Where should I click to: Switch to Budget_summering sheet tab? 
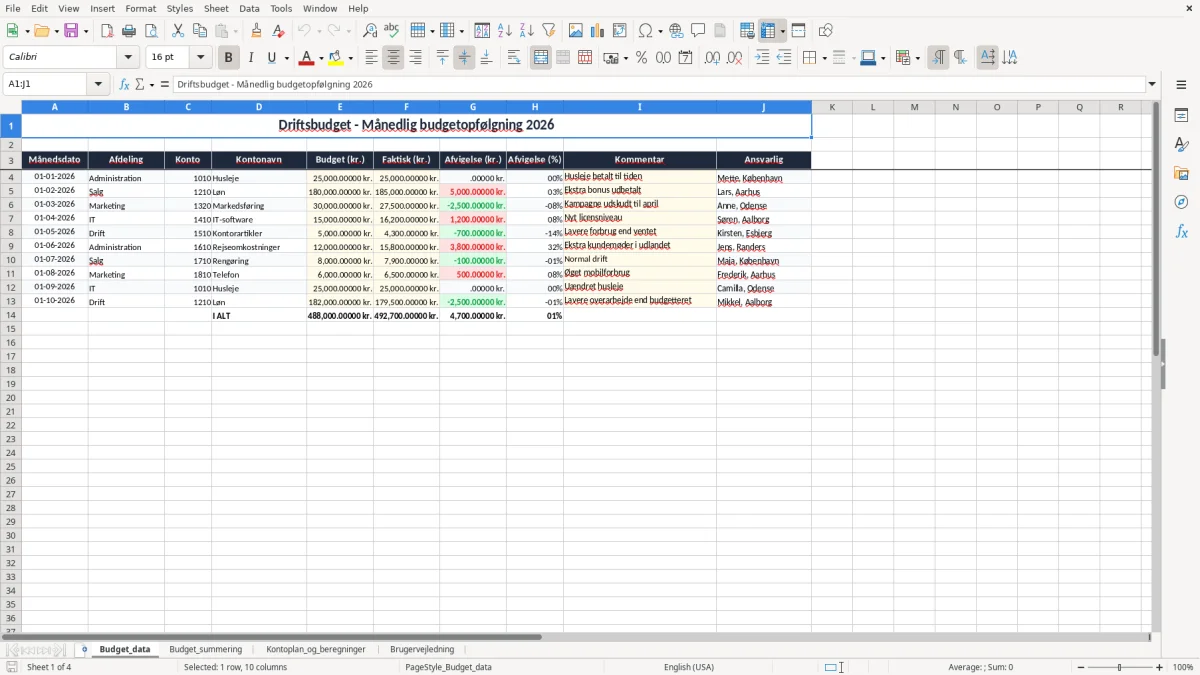pyautogui.click(x=205, y=649)
